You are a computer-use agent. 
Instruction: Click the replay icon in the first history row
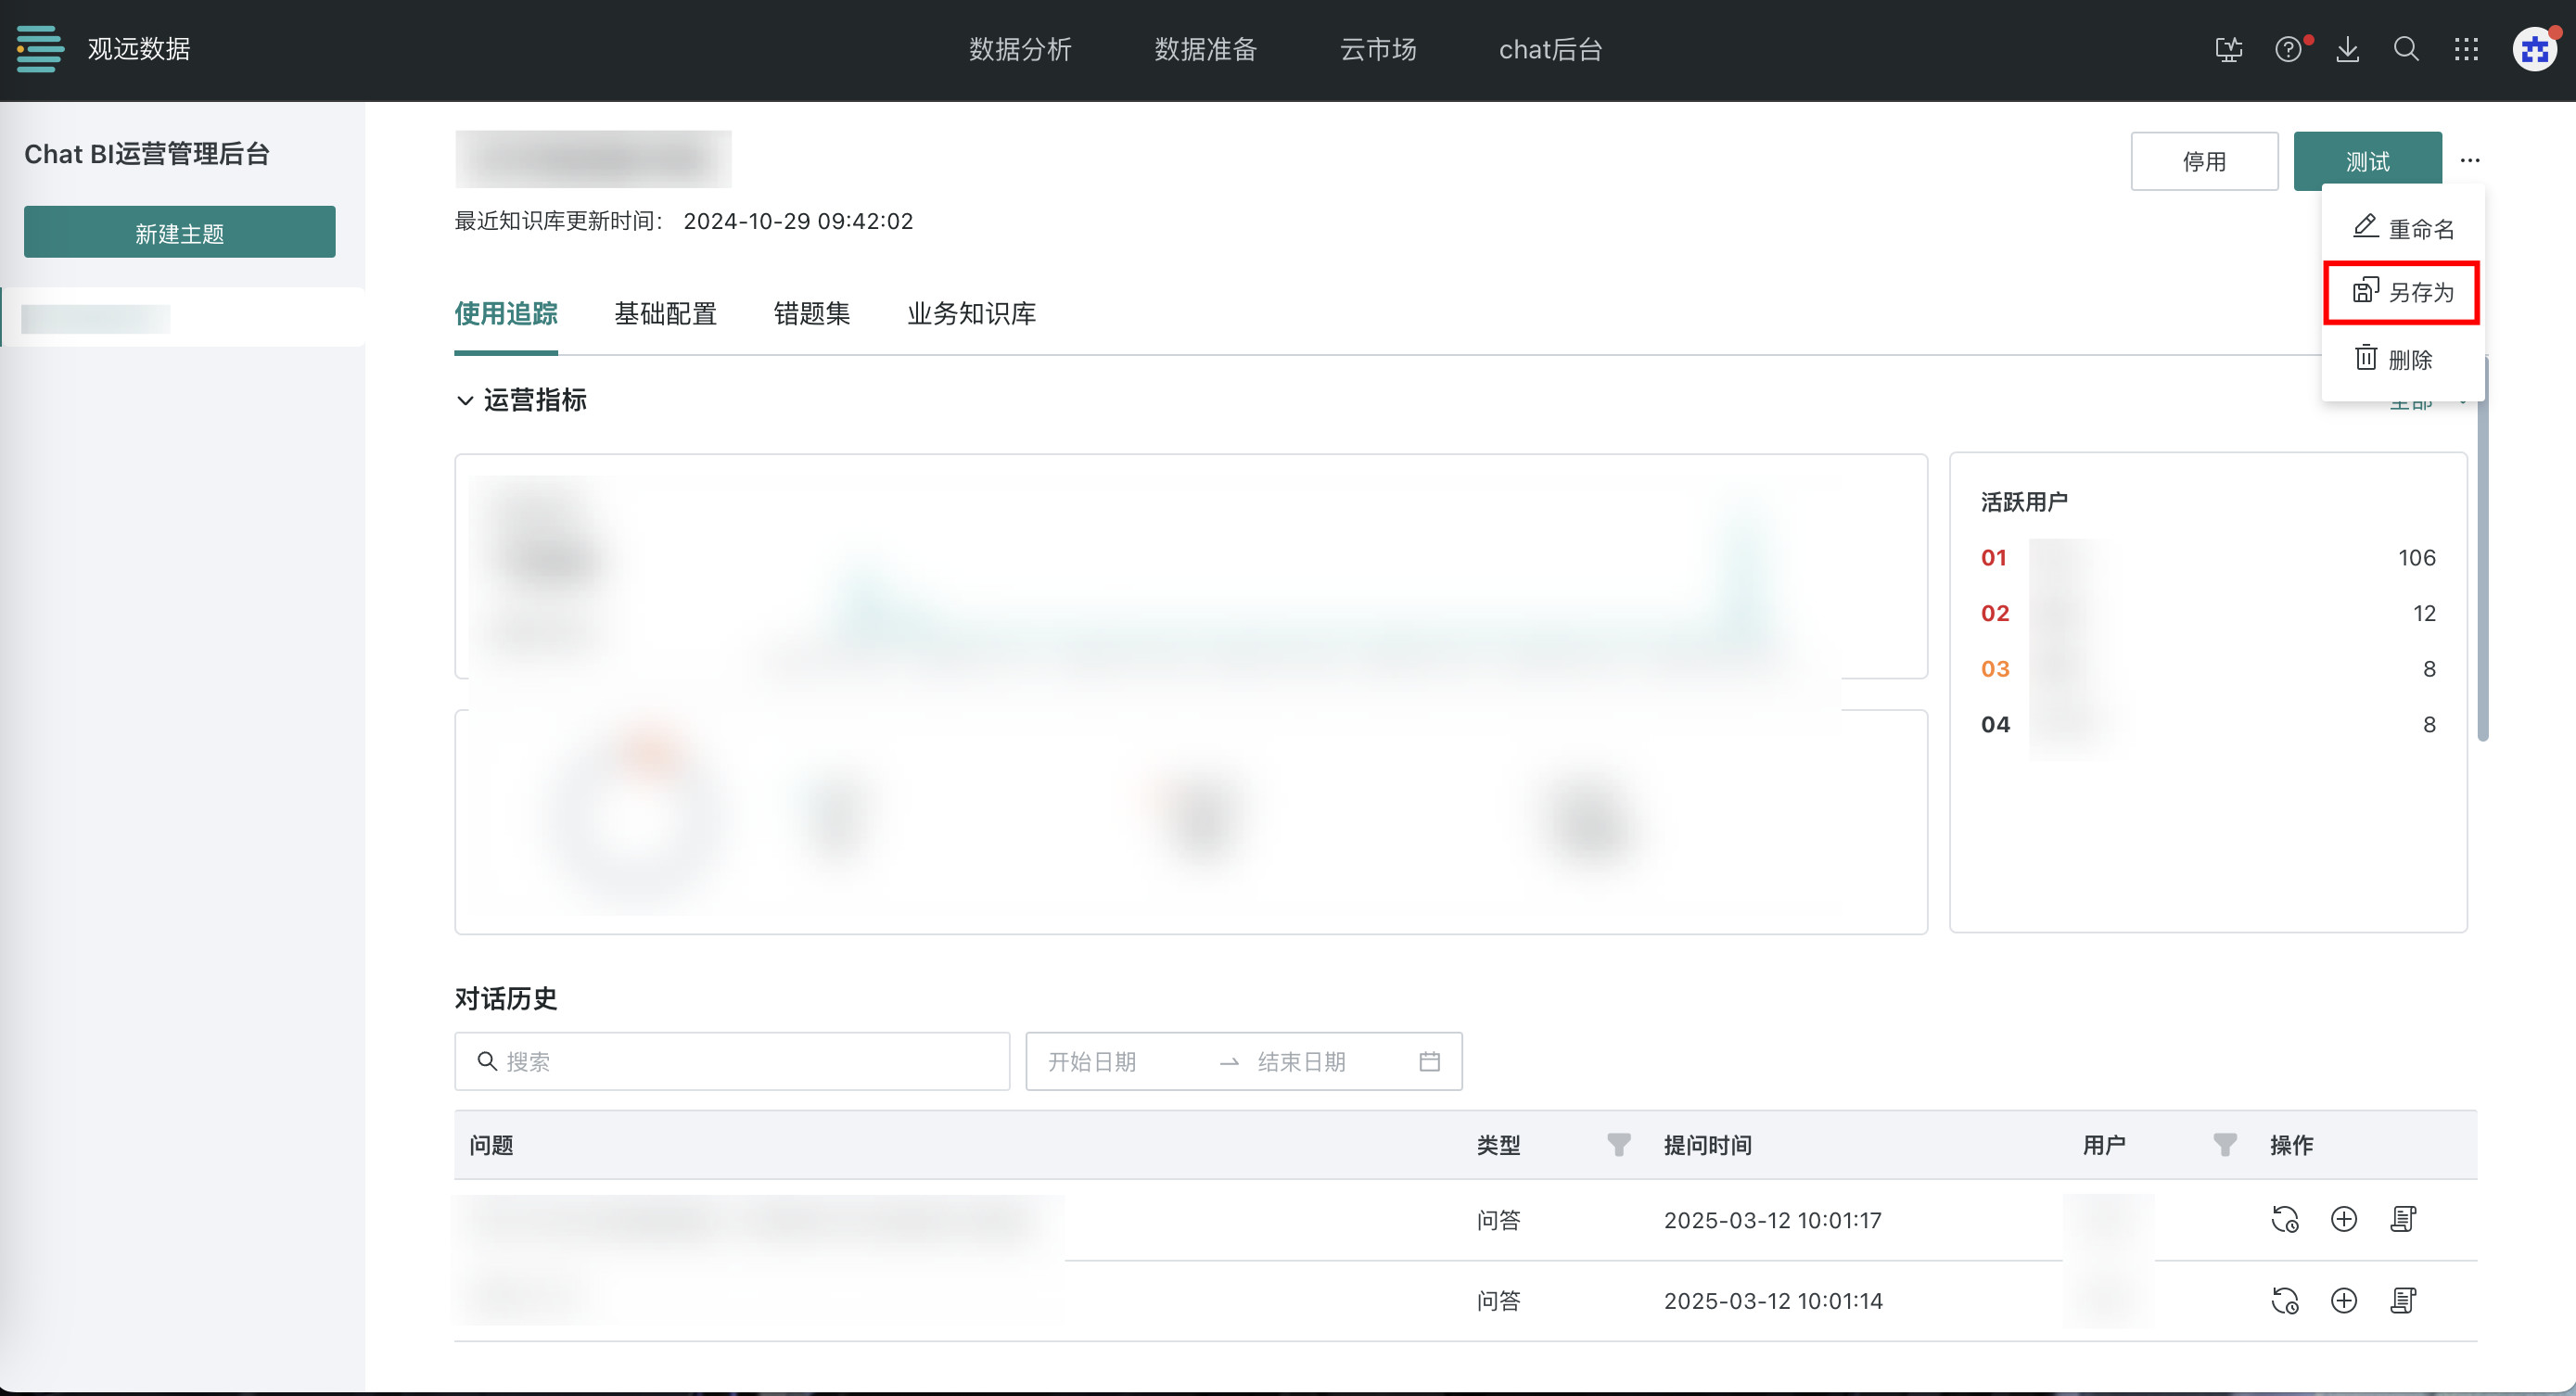point(2285,1219)
